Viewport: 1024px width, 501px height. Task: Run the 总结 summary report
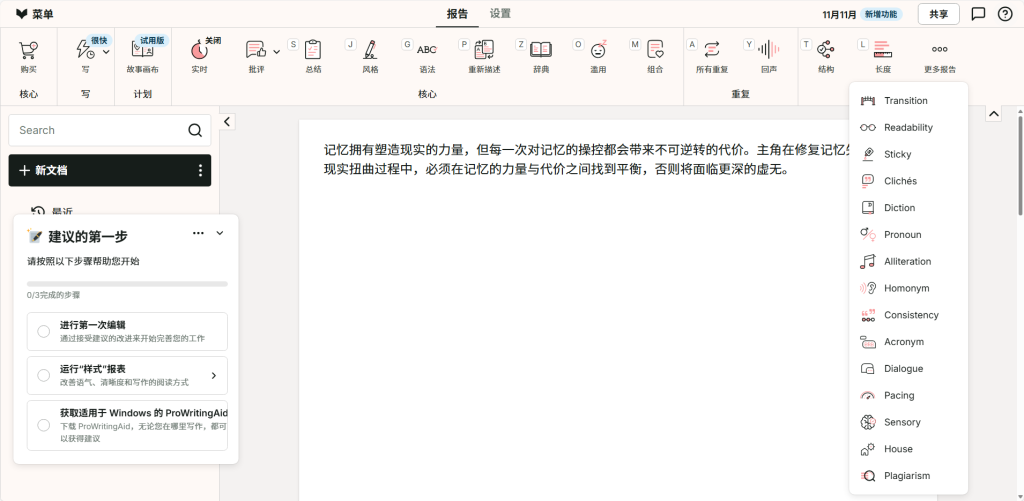coord(313,50)
